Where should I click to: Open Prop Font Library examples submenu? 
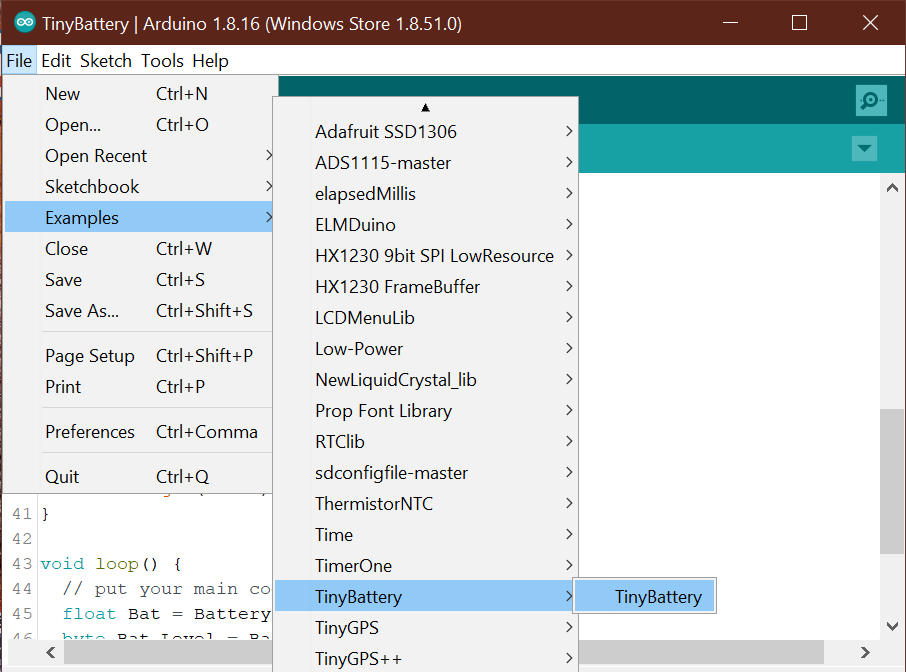pyautogui.click(x=426, y=411)
